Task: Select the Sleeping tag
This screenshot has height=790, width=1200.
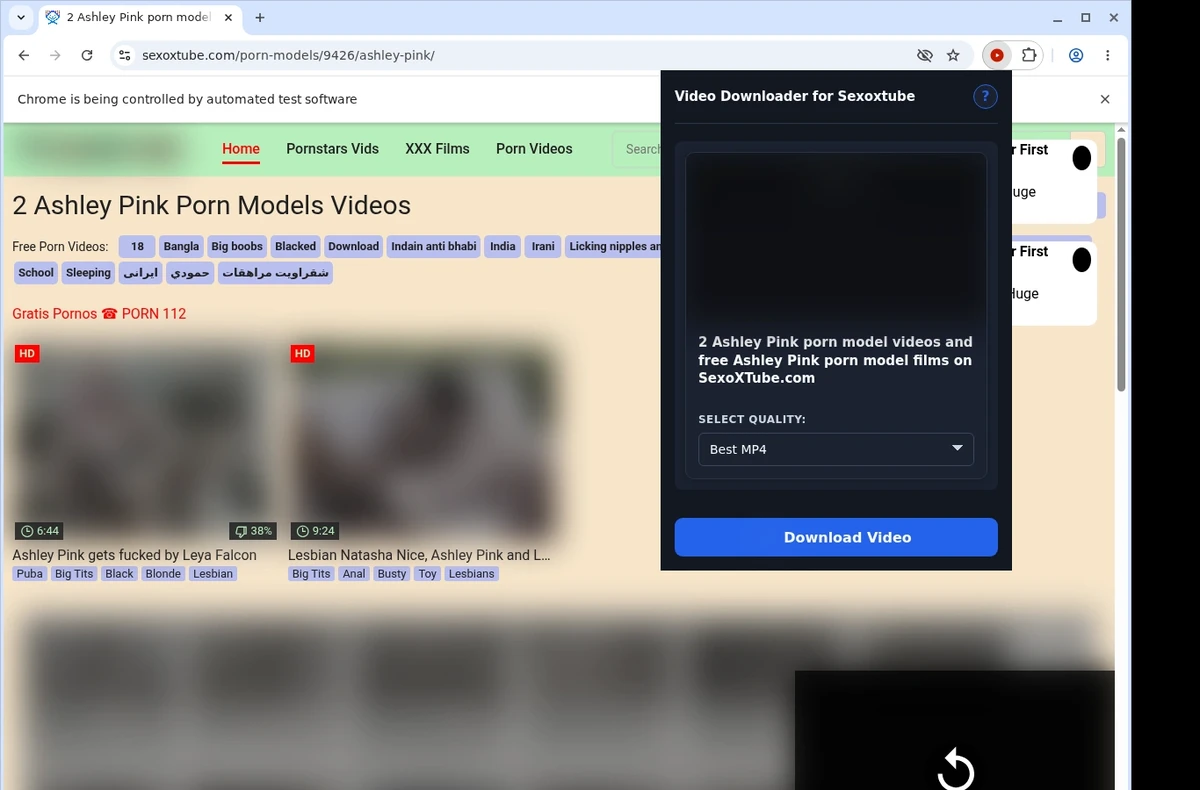Action: click(88, 273)
